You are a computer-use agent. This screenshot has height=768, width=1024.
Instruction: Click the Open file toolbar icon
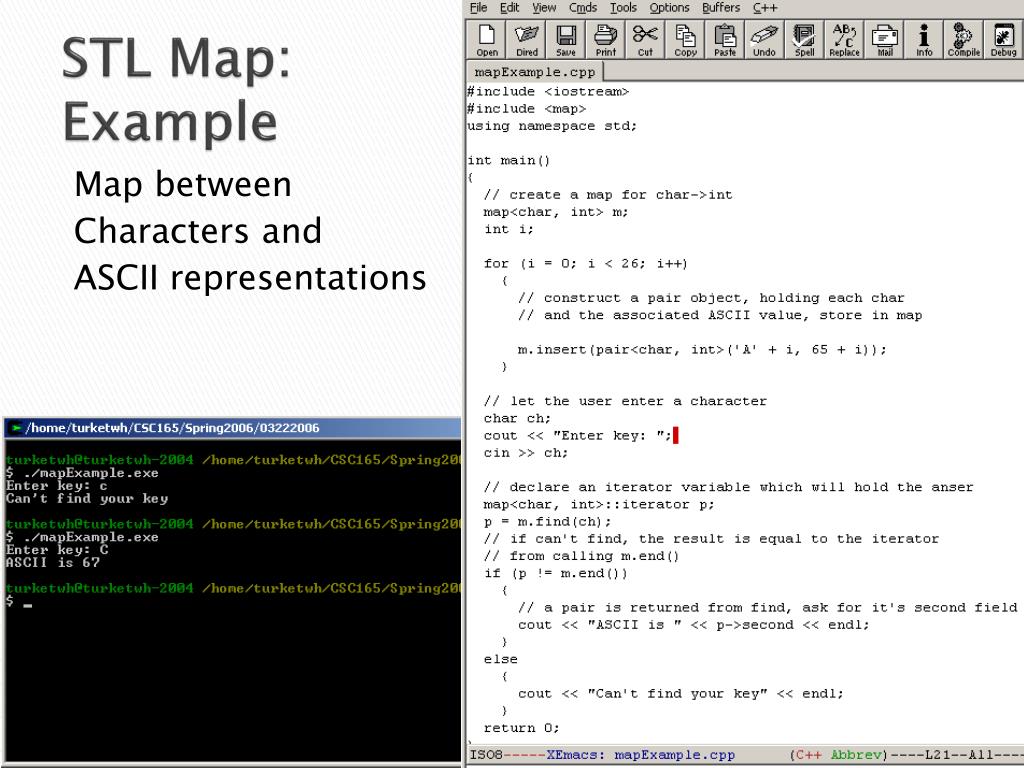[487, 40]
